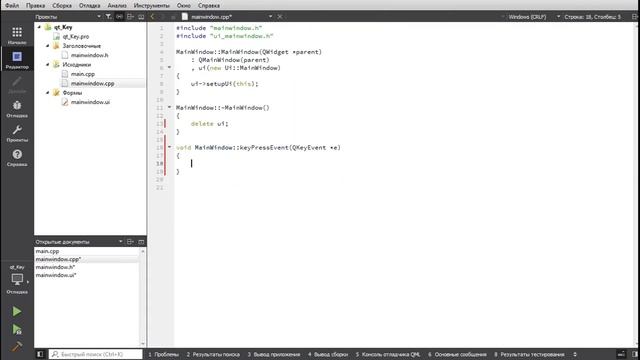Close mainwindow.cpp document in editor toolbar
The width and height of the screenshot is (640, 360).
point(280,17)
